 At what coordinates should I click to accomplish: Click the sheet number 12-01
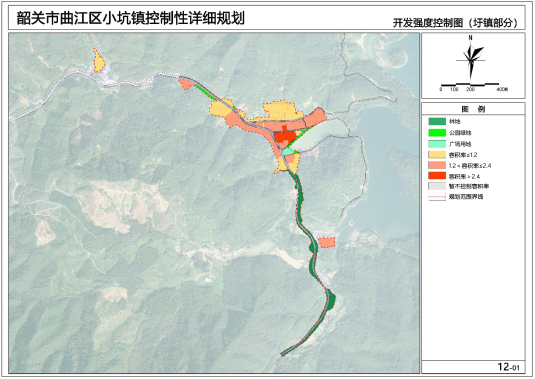point(508,367)
